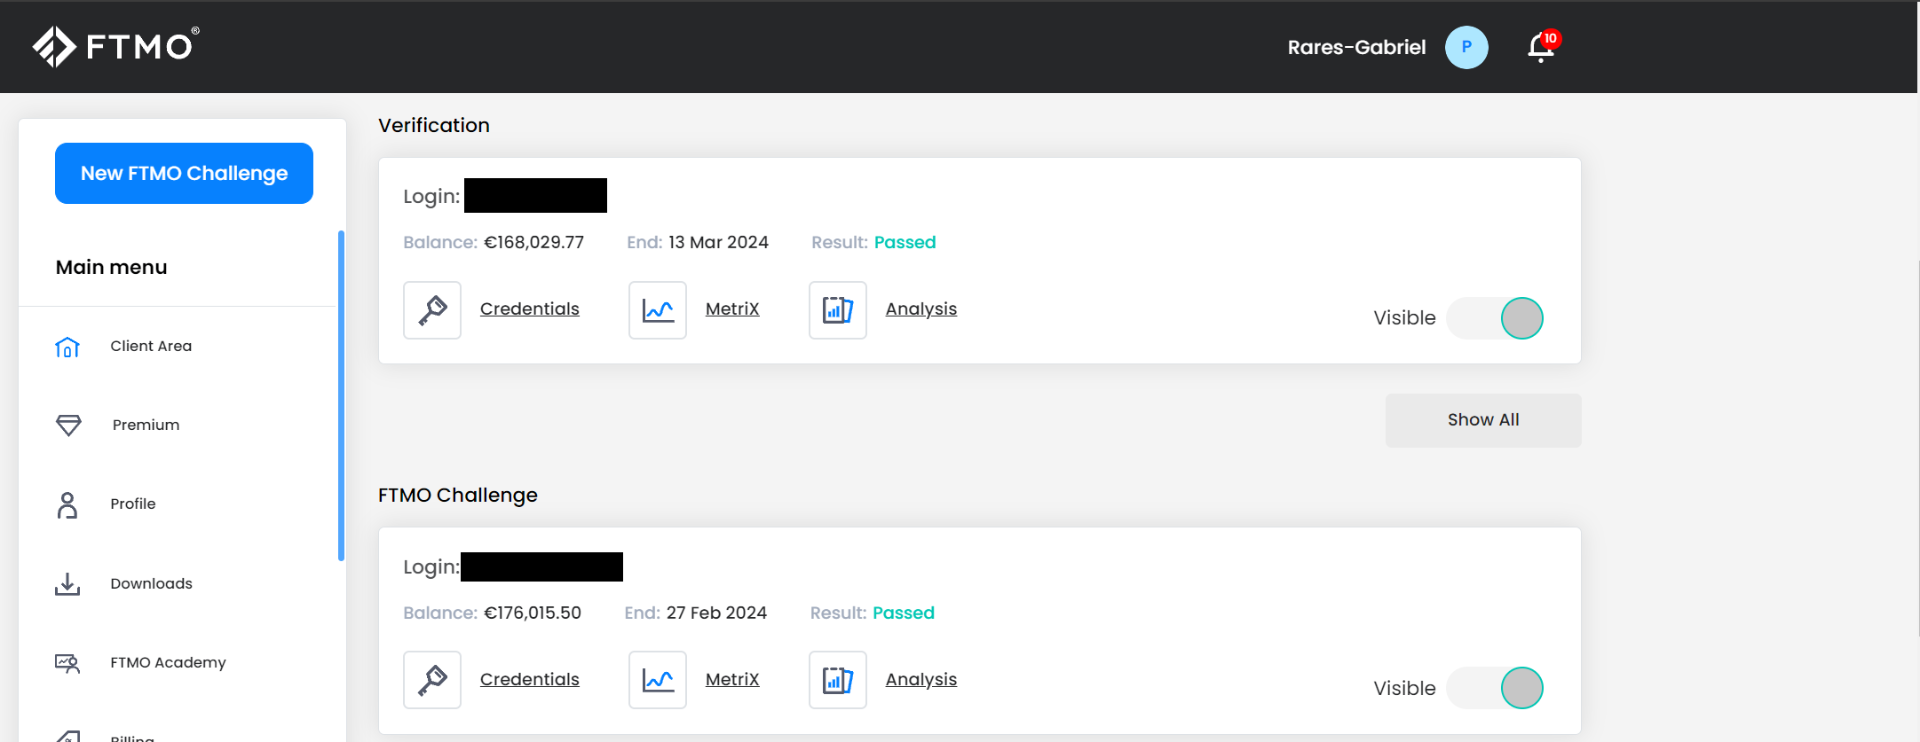This screenshot has width=1920, height=742.
Task: Open Analysis link in Verification card
Action: 921,309
